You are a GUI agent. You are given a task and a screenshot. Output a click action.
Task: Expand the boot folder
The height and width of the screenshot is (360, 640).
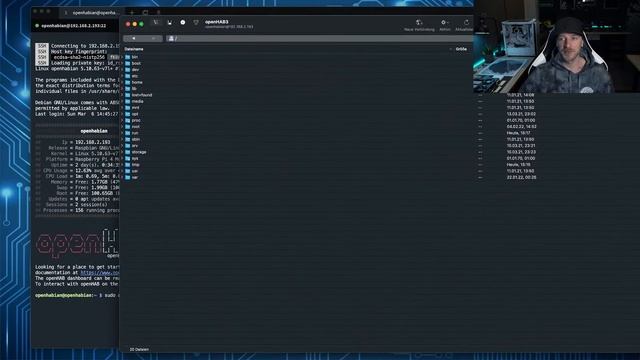pyautogui.click(x=122, y=63)
